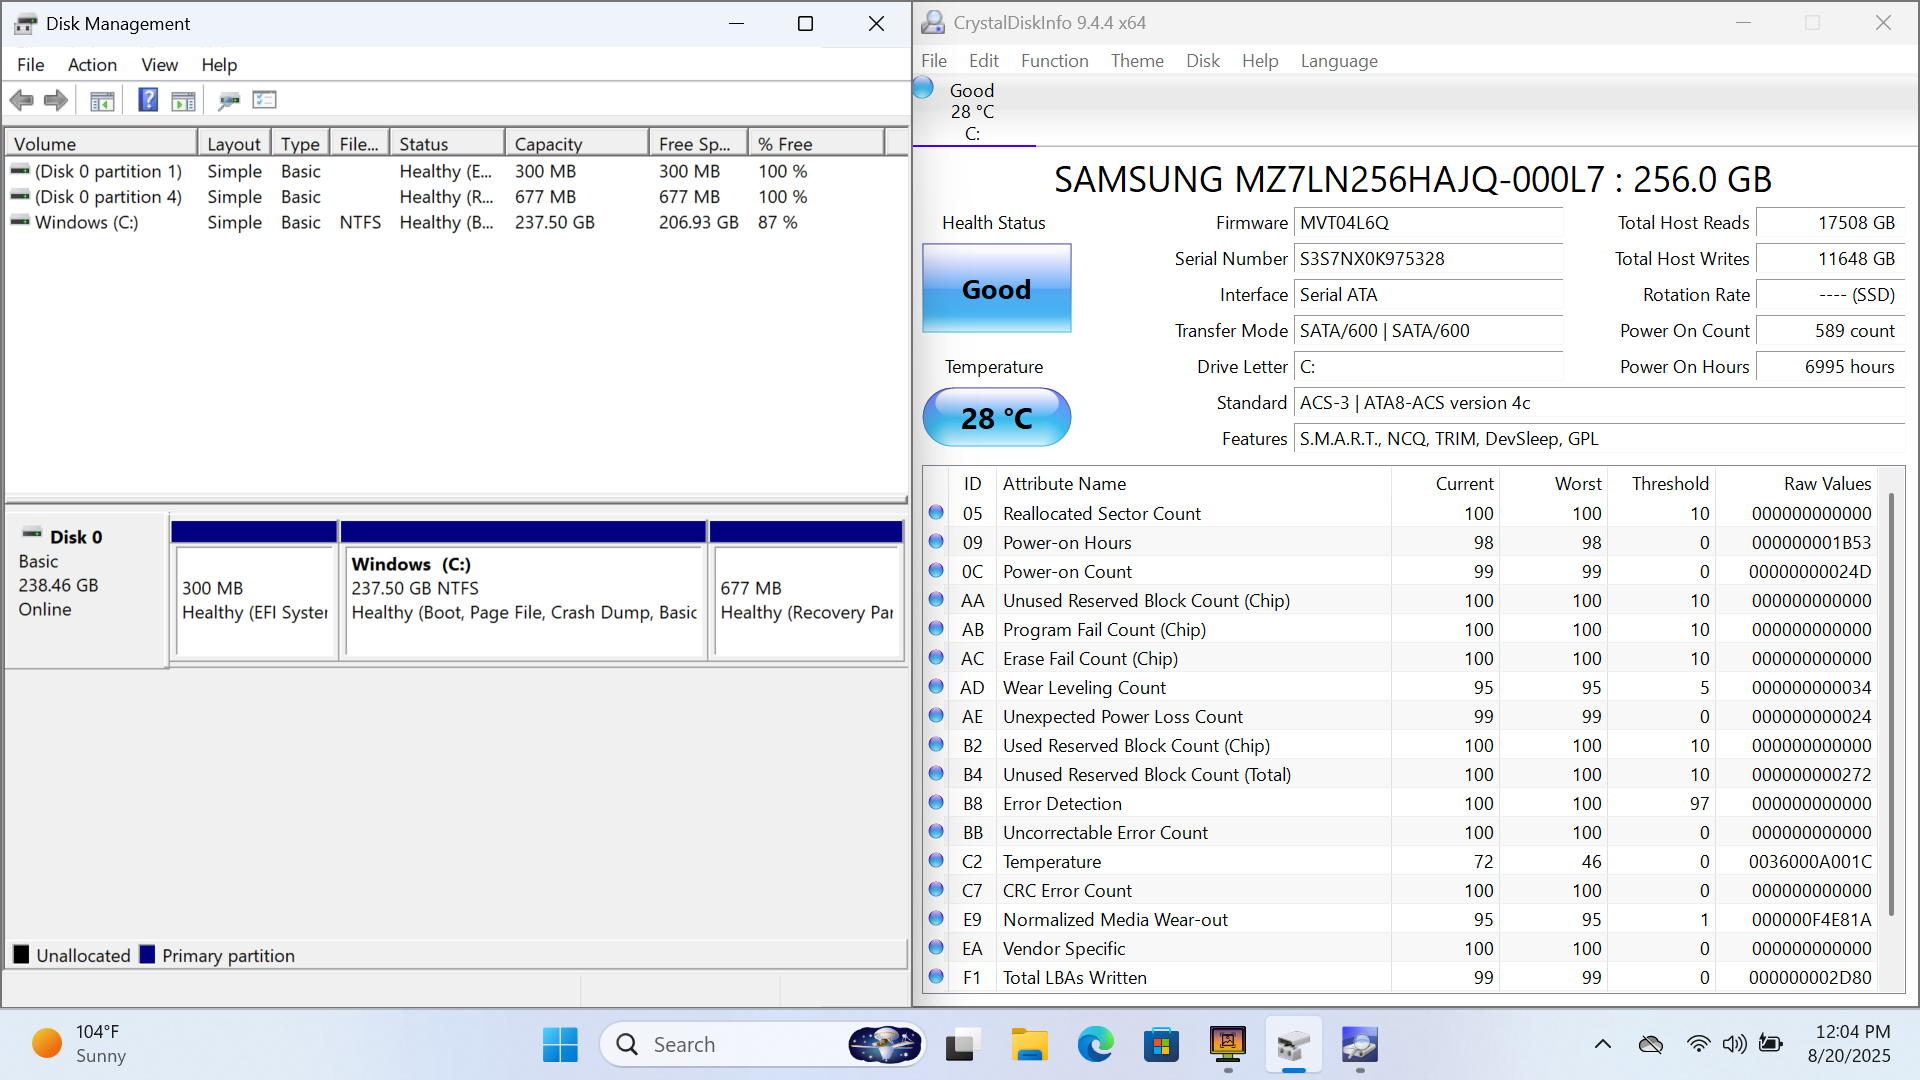
Task: Click the SMART attribute list scrollbar
Action: (1890, 700)
